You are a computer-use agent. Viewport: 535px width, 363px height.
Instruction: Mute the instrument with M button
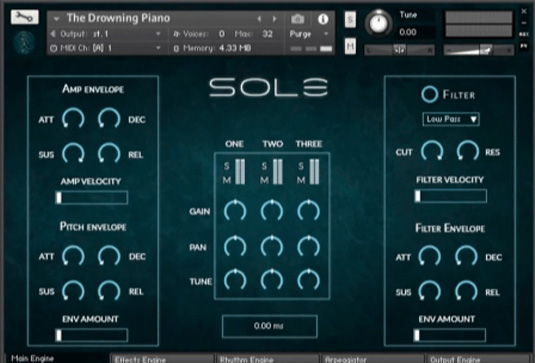pyautogui.click(x=350, y=46)
